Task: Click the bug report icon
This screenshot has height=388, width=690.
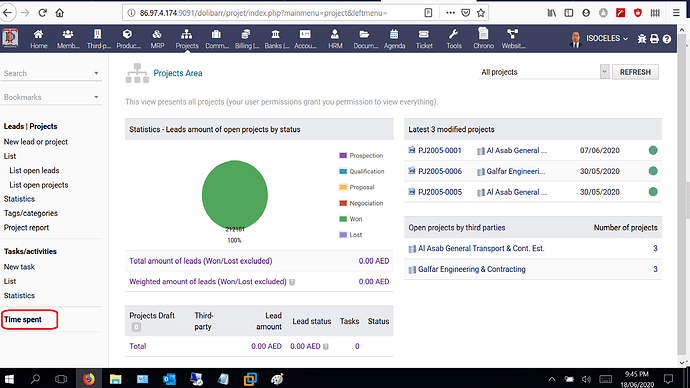Action: [x=642, y=39]
